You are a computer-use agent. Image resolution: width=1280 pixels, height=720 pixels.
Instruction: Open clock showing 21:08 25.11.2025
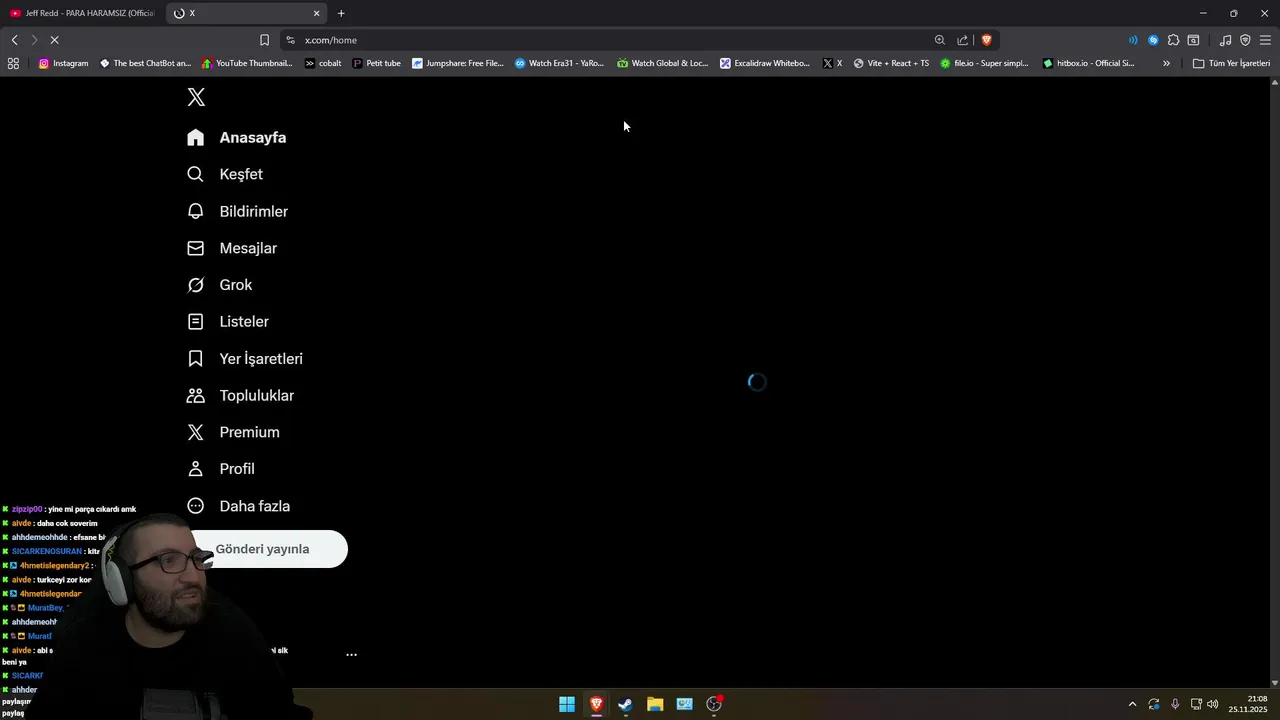point(1248,704)
